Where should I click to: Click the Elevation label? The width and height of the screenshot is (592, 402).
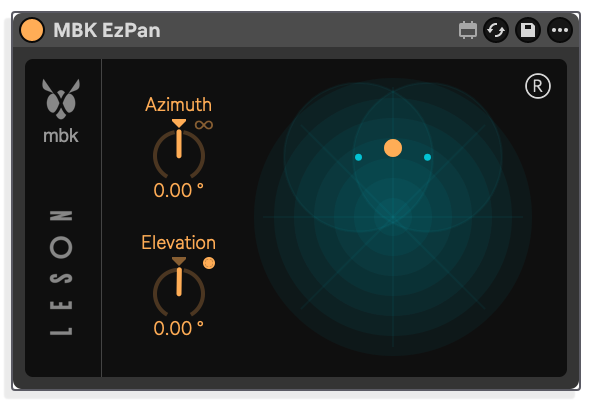(179, 243)
